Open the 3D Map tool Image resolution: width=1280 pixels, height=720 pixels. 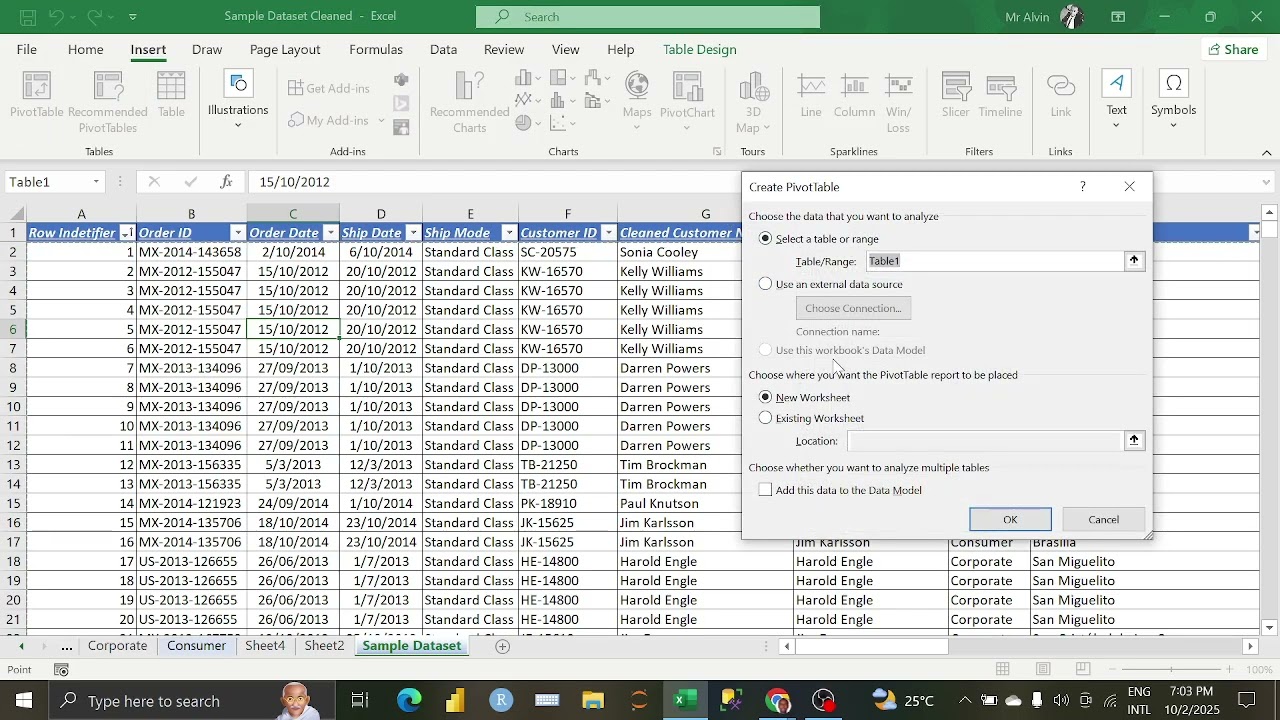click(x=753, y=102)
